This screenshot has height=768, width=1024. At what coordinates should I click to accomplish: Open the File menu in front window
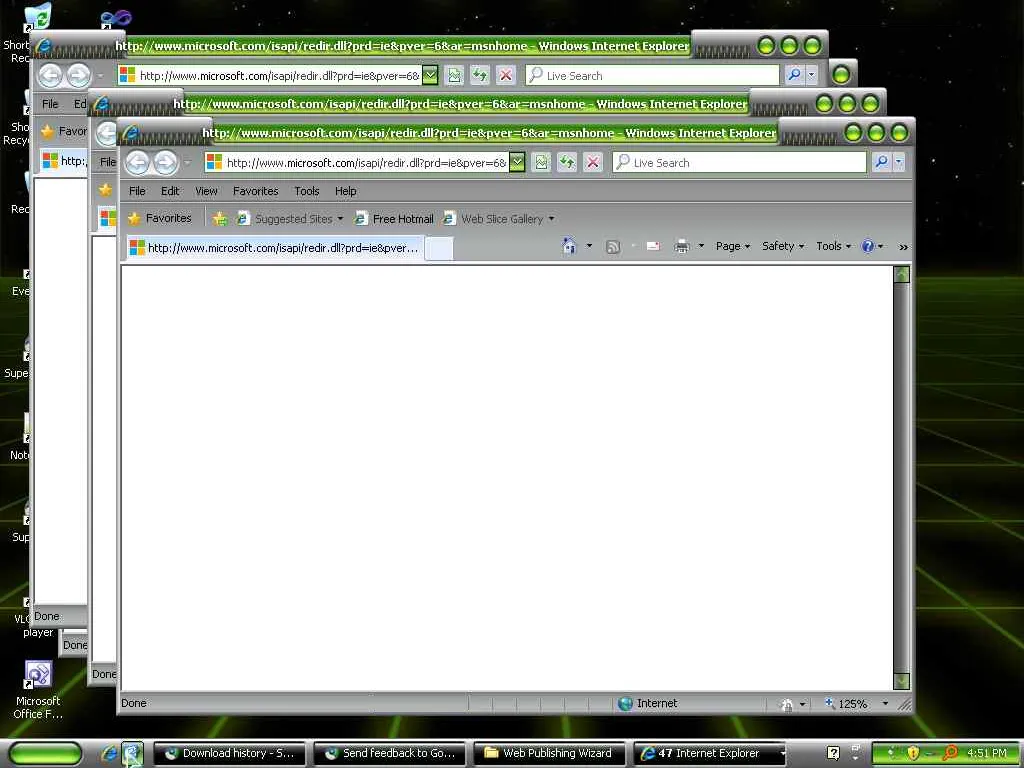[x=137, y=191]
